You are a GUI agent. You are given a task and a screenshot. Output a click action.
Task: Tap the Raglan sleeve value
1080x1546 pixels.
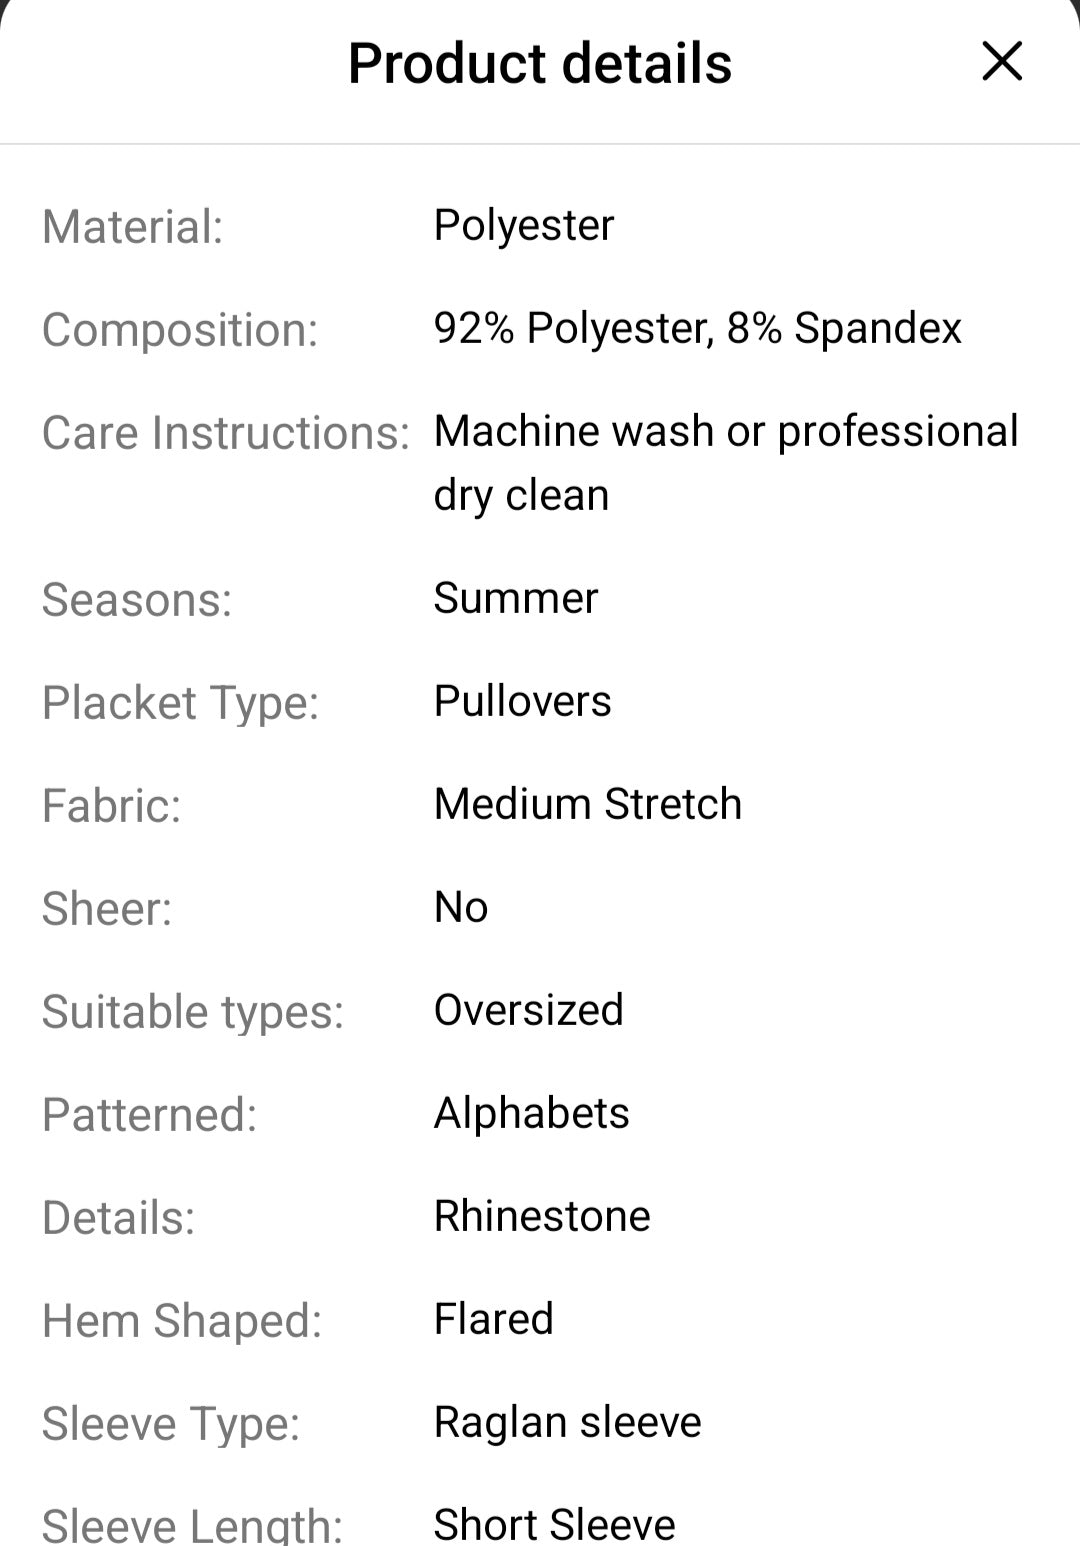(x=567, y=1422)
